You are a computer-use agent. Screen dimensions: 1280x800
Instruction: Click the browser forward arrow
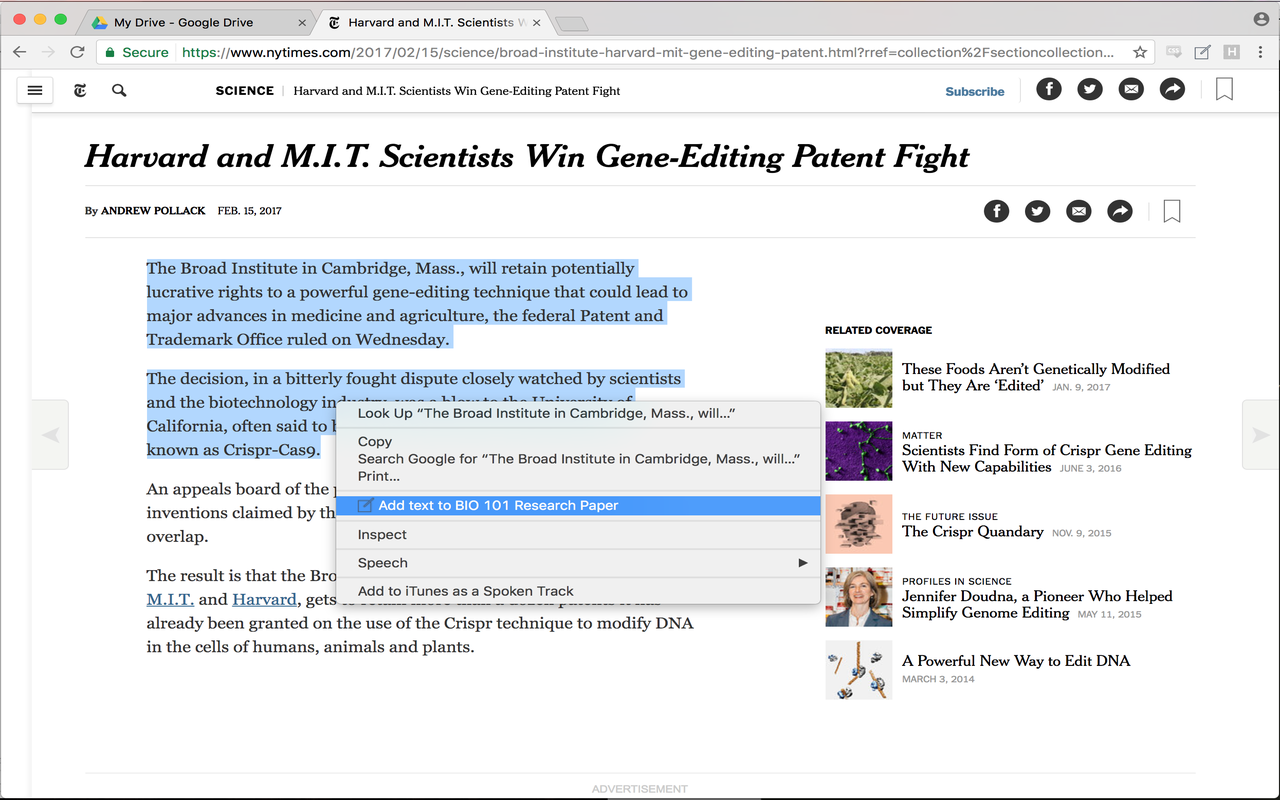(x=48, y=52)
